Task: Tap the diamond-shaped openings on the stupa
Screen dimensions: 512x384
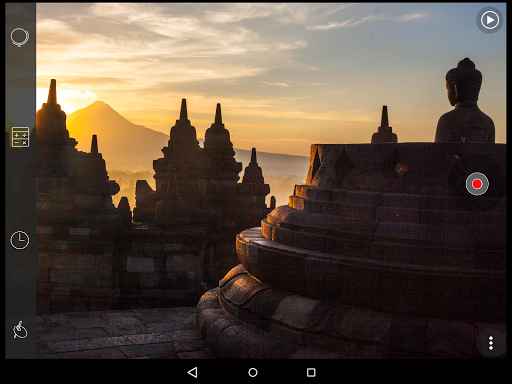Action: [x=368, y=163]
